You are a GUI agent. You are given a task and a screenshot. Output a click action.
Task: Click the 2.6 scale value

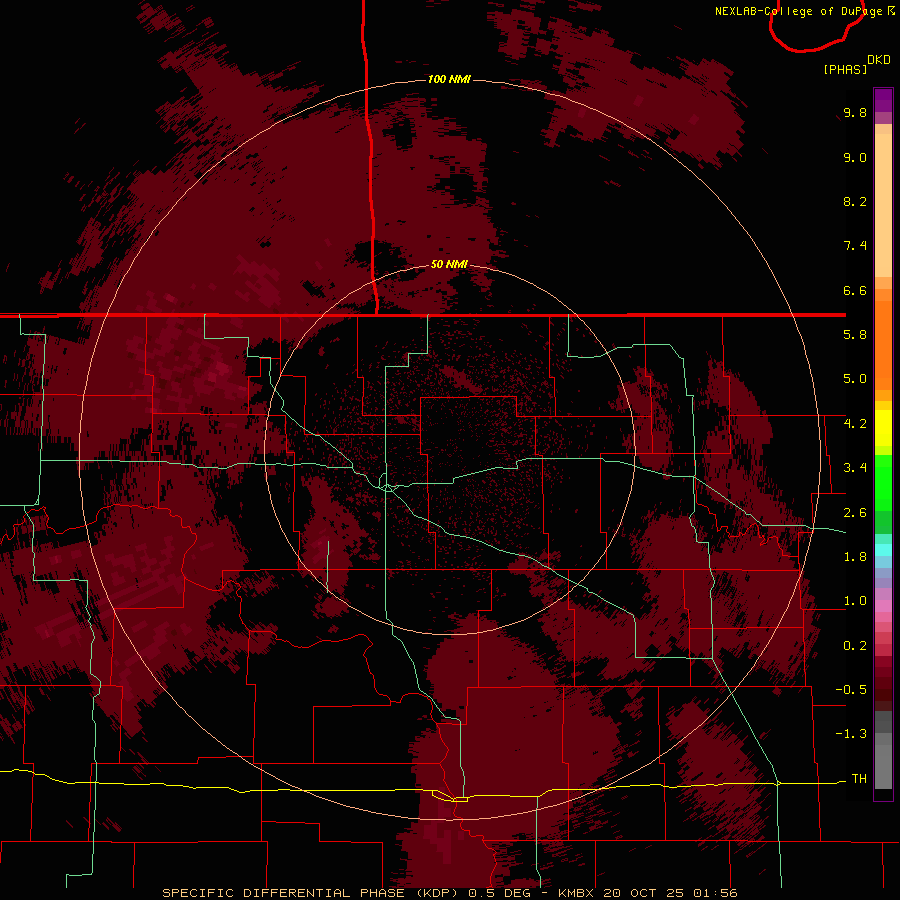click(855, 513)
